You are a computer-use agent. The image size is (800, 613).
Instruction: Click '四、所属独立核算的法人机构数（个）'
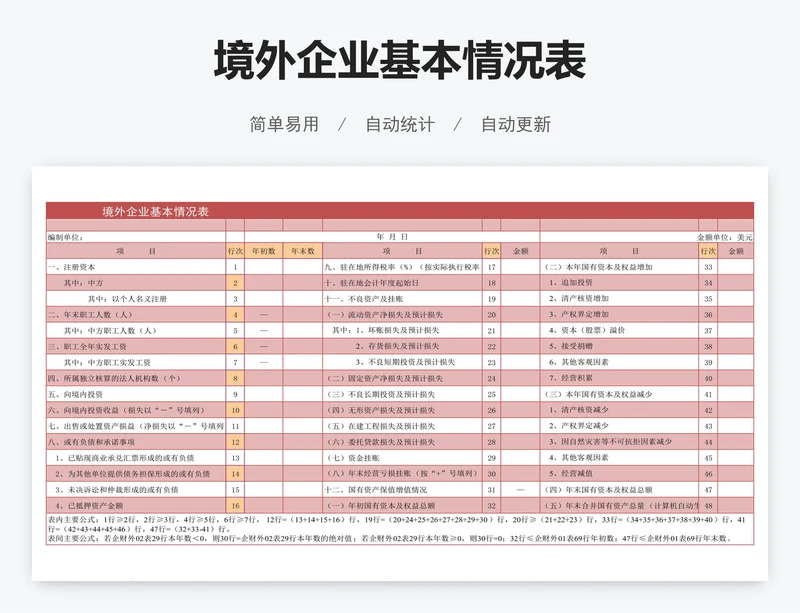[x=136, y=378]
